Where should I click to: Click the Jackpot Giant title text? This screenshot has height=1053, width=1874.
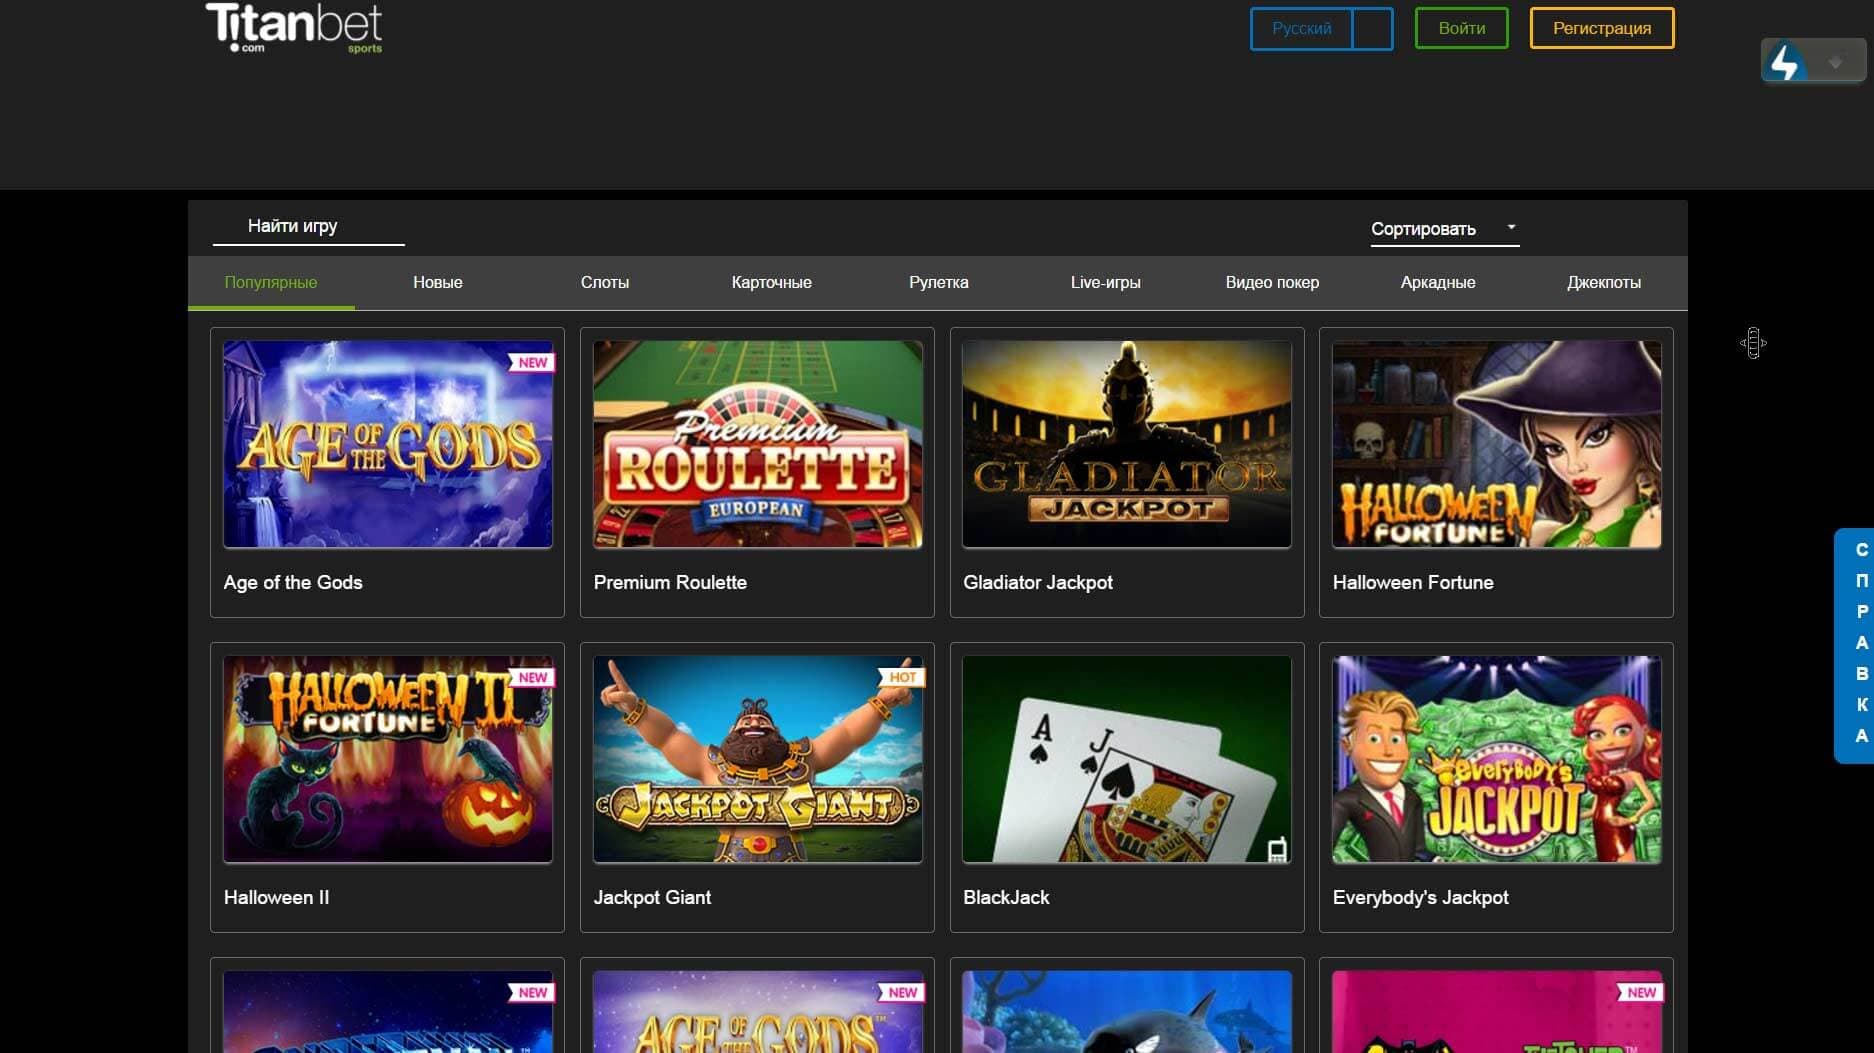(652, 897)
